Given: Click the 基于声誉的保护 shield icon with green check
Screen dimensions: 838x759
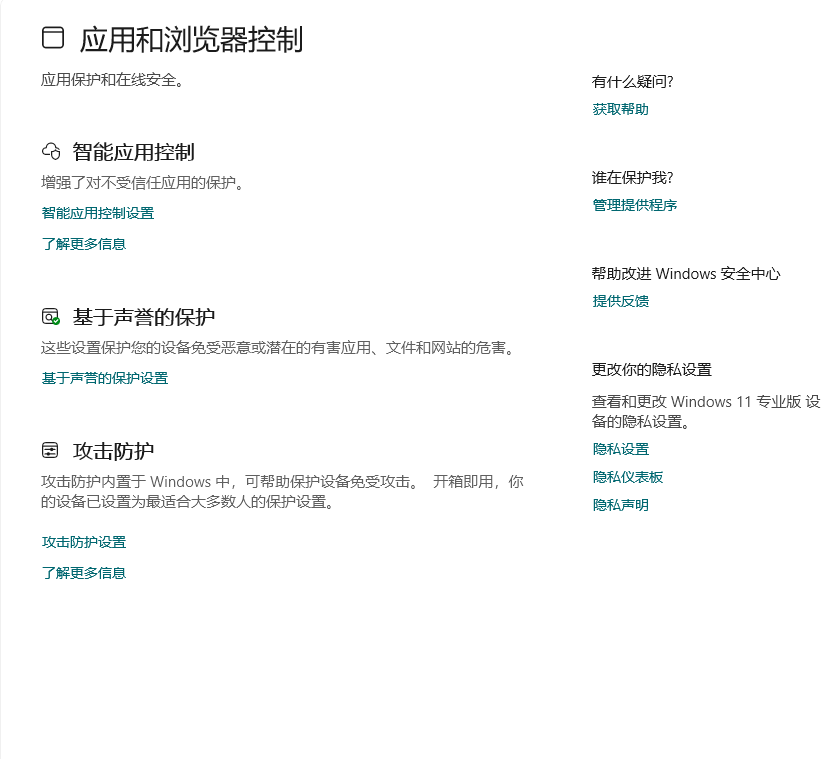Looking at the screenshot, I should pyautogui.click(x=48, y=316).
